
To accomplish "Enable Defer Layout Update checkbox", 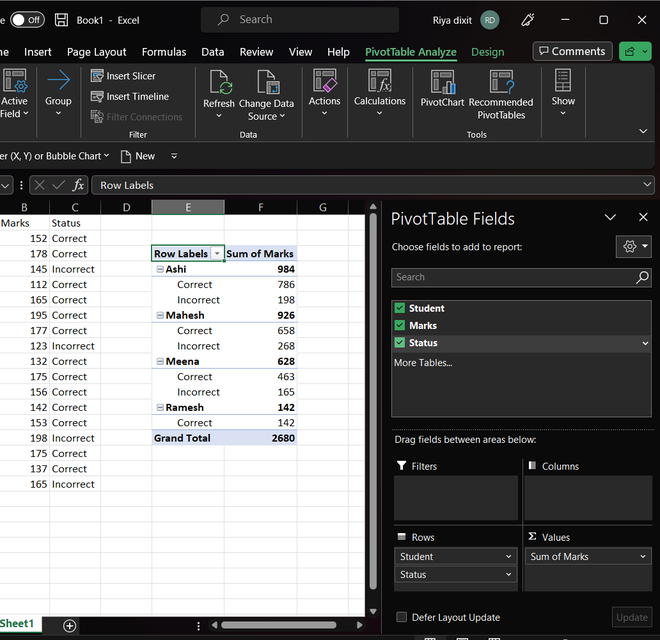I will (402, 617).
